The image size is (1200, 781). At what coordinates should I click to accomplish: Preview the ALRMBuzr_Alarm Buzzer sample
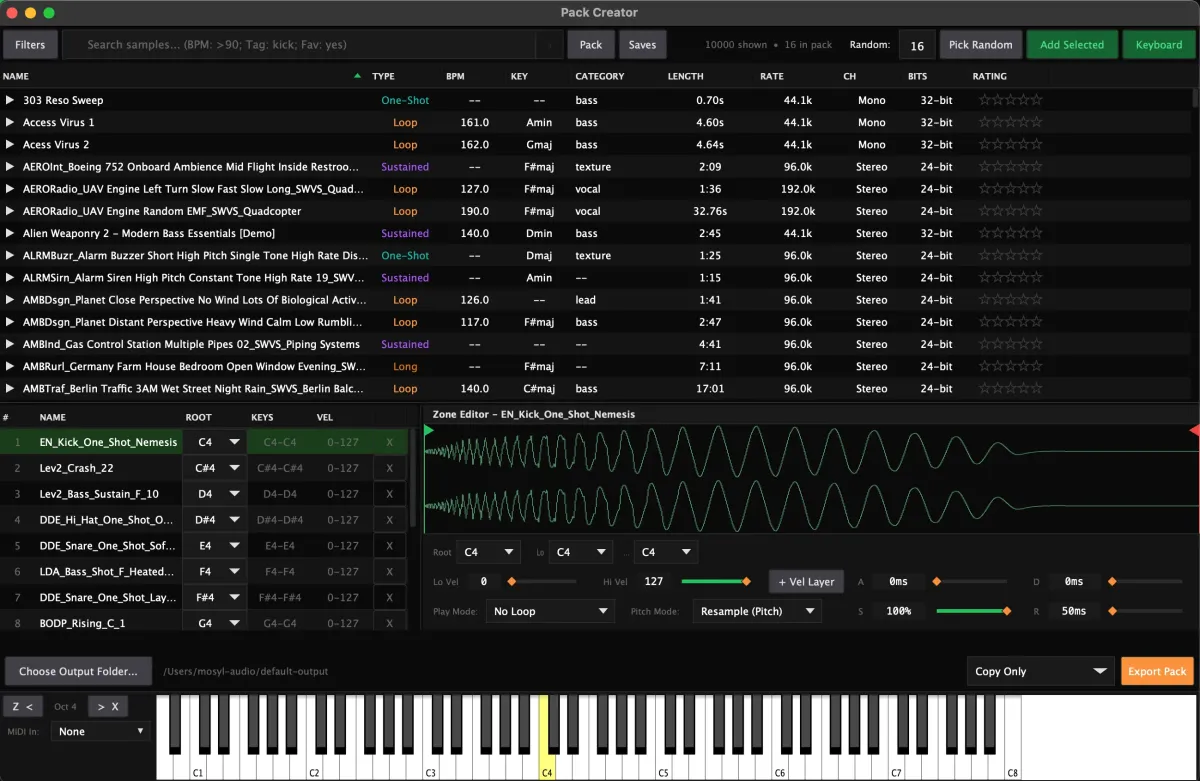tap(10, 255)
